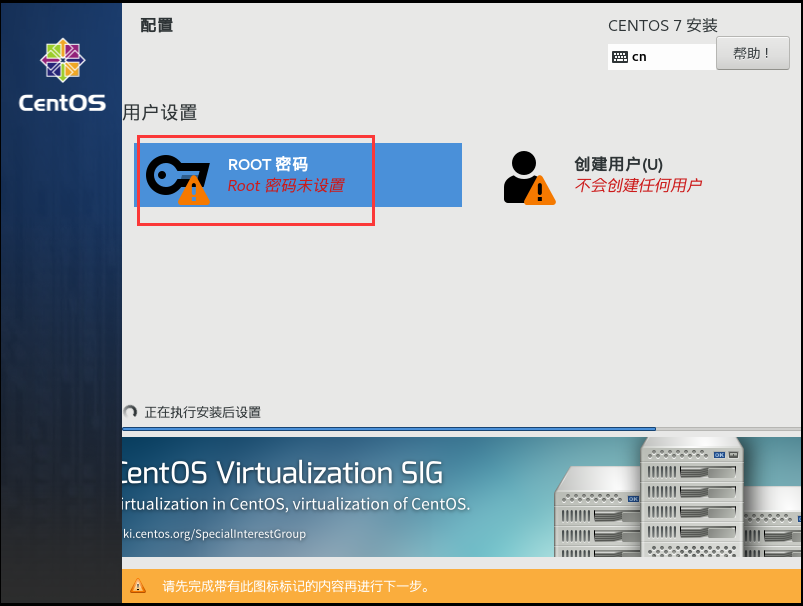Viewport: 803px width, 606px height.
Task: Click warning message 请先完成带有此图标标记的内容
Action: tap(296, 586)
